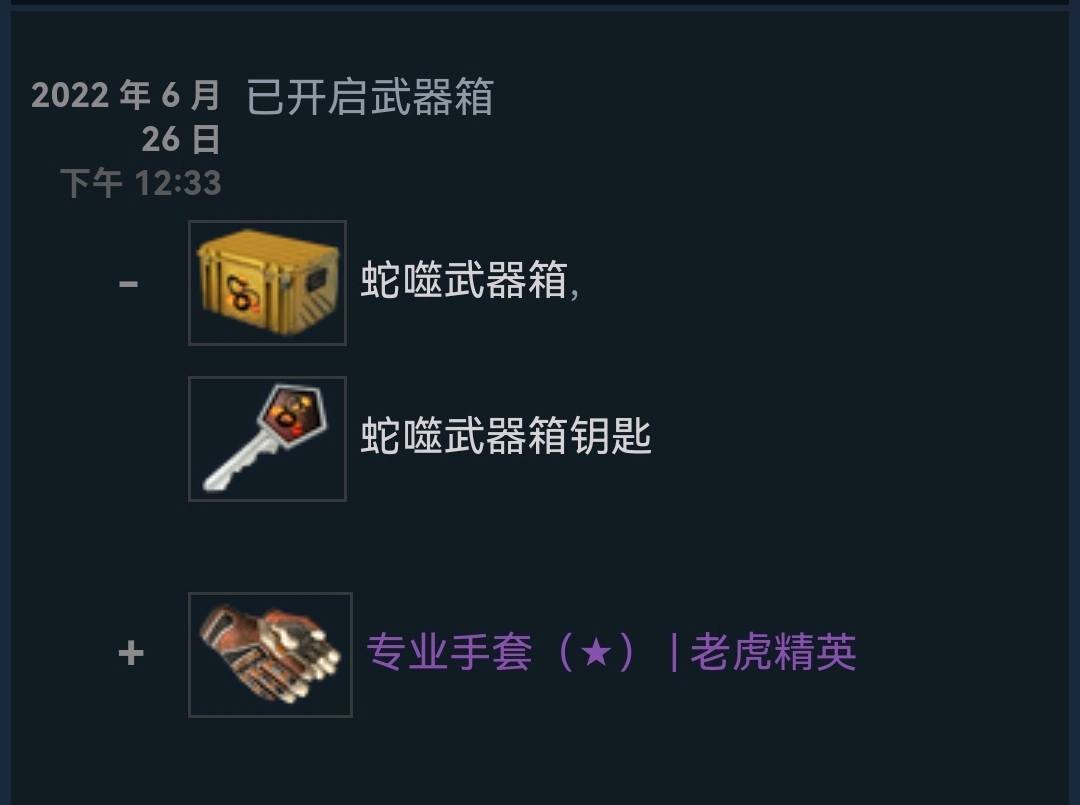
Task: Open the 蛇噬武器箱 case thumbnail
Action: (267, 282)
